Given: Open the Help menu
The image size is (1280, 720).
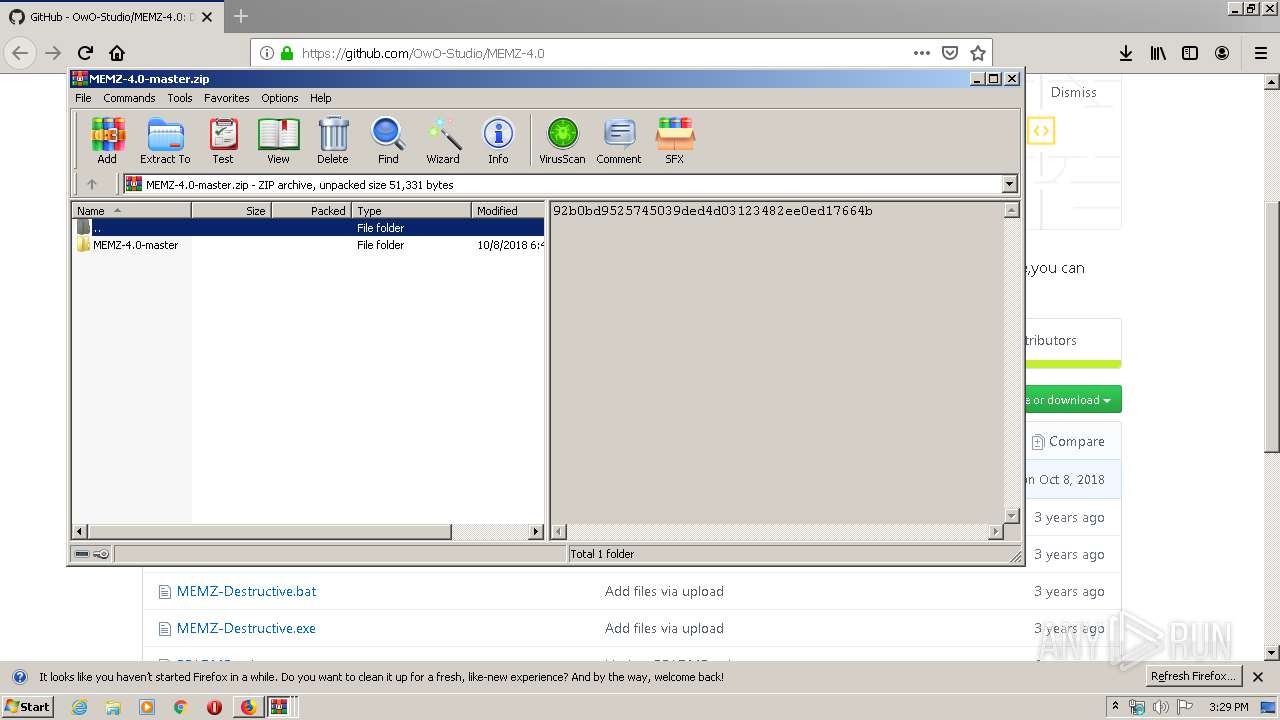Looking at the screenshot, I should point(320,98).
